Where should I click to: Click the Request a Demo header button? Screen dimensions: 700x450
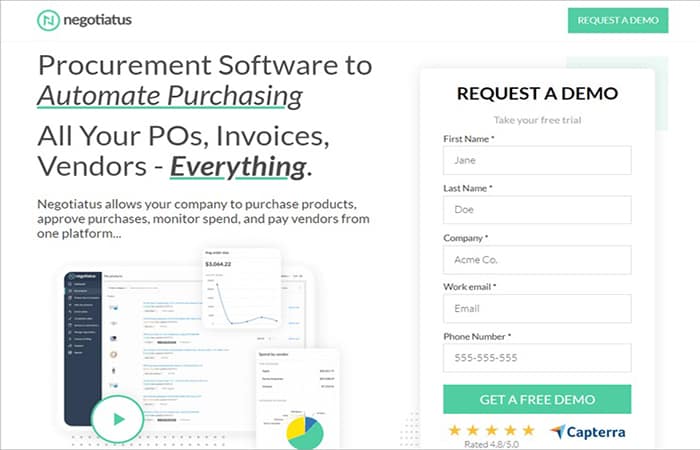coord(618,20)
